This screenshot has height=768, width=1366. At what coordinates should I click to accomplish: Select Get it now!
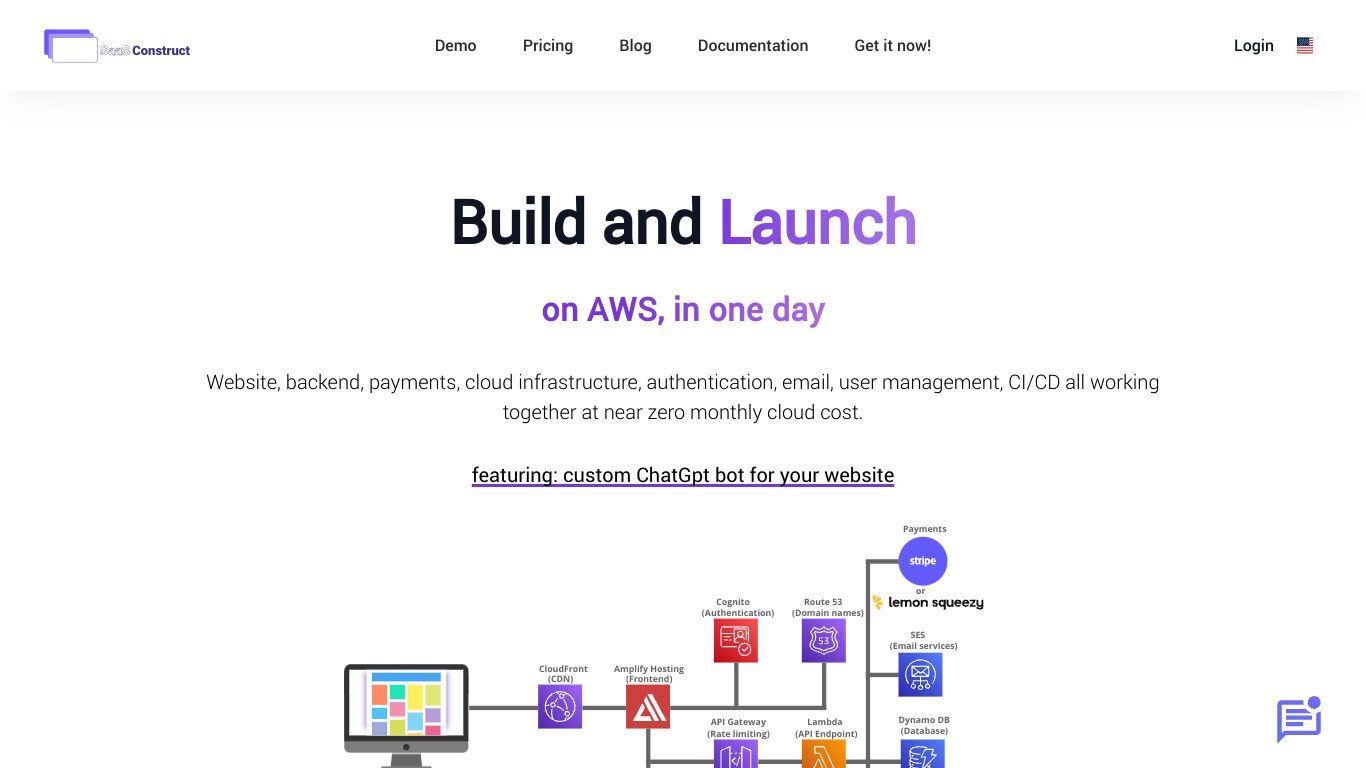[893, 46]
